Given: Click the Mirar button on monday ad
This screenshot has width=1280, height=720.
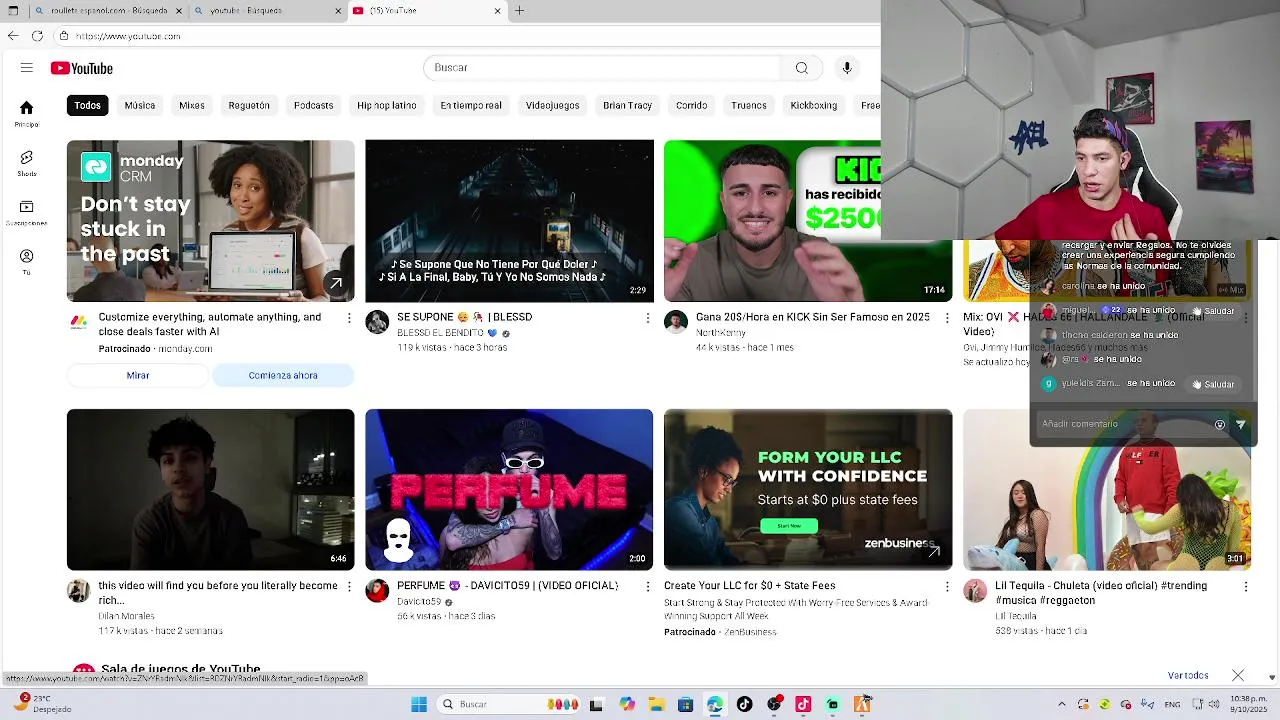Looking at the screenshot, I should 138,376.
